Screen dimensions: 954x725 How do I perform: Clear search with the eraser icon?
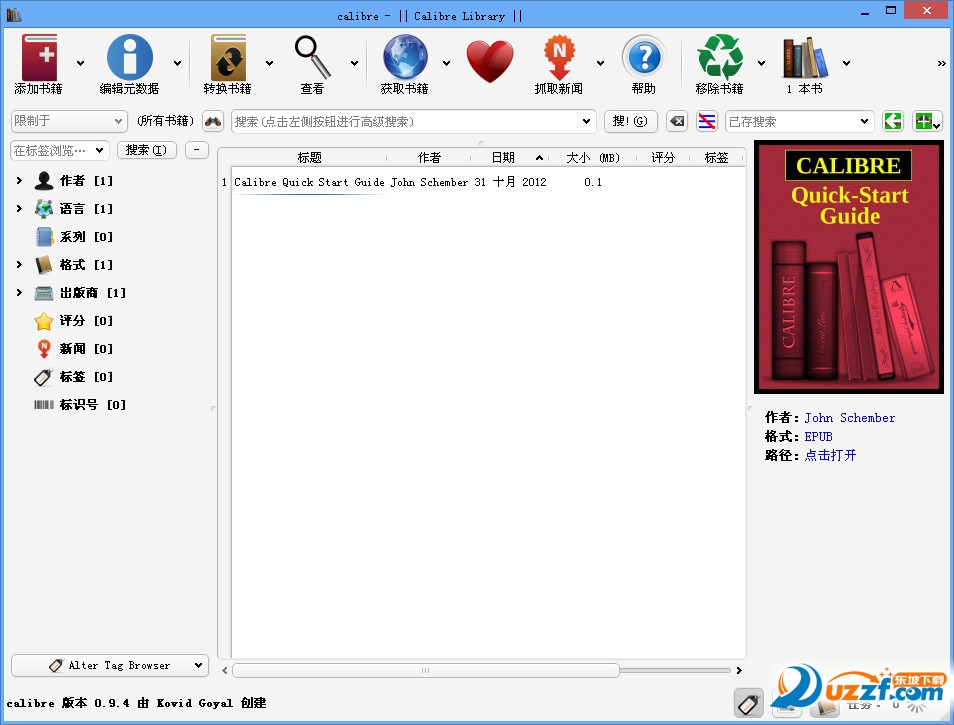tap(677, 121)
